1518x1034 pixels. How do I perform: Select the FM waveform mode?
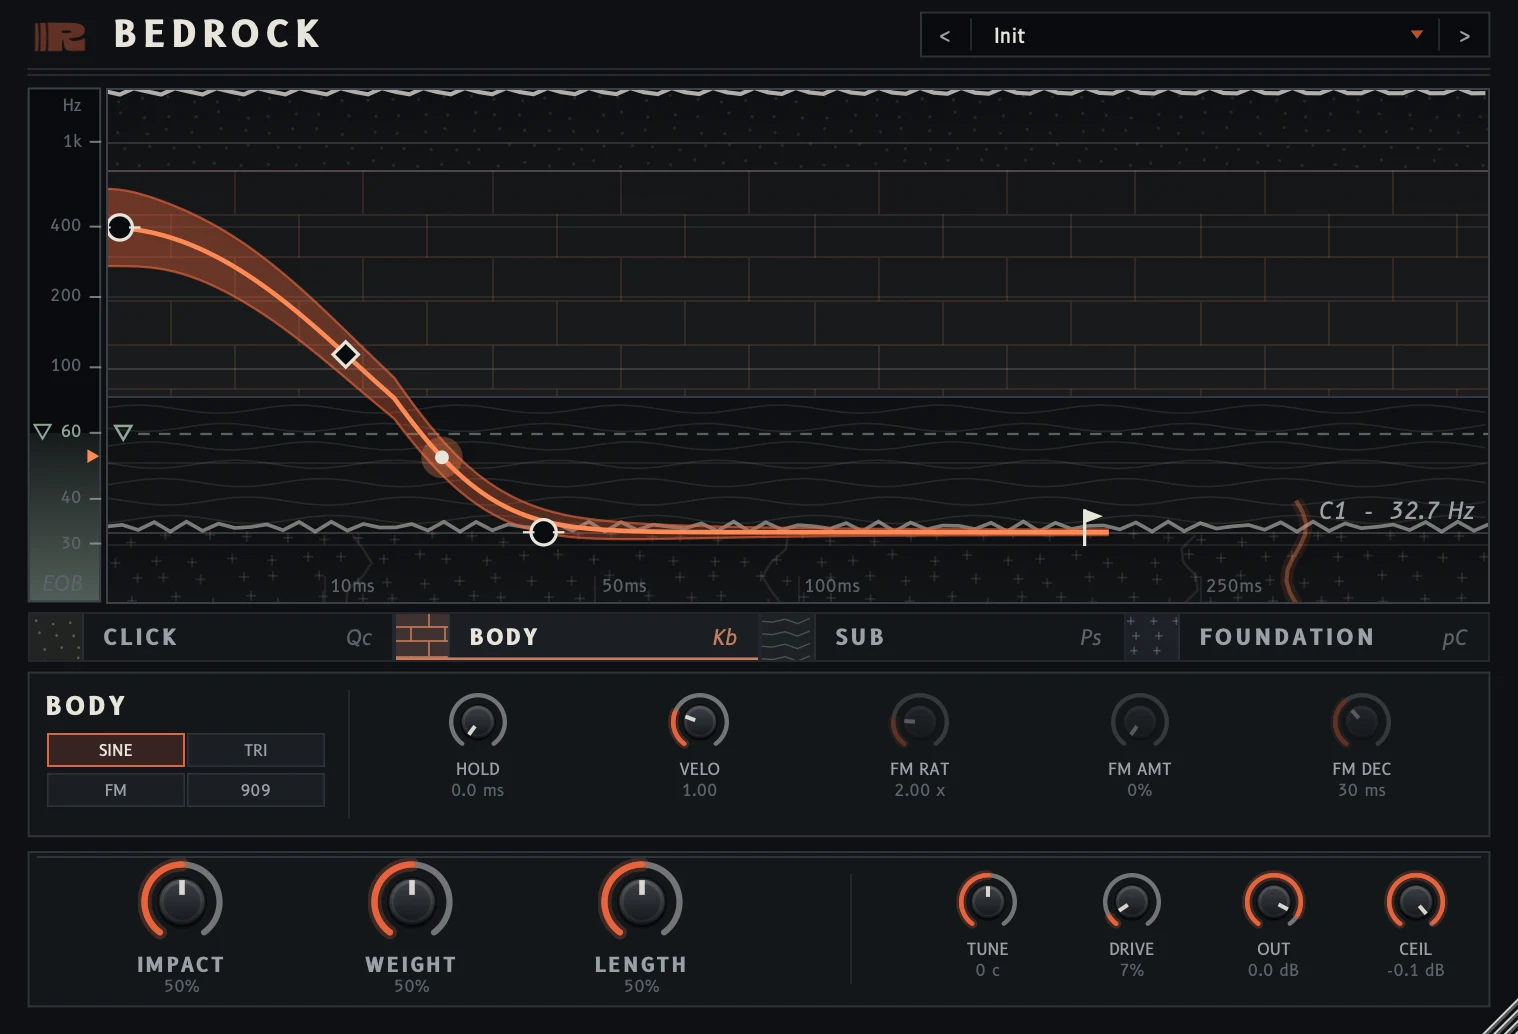click(x=116, y=790)
